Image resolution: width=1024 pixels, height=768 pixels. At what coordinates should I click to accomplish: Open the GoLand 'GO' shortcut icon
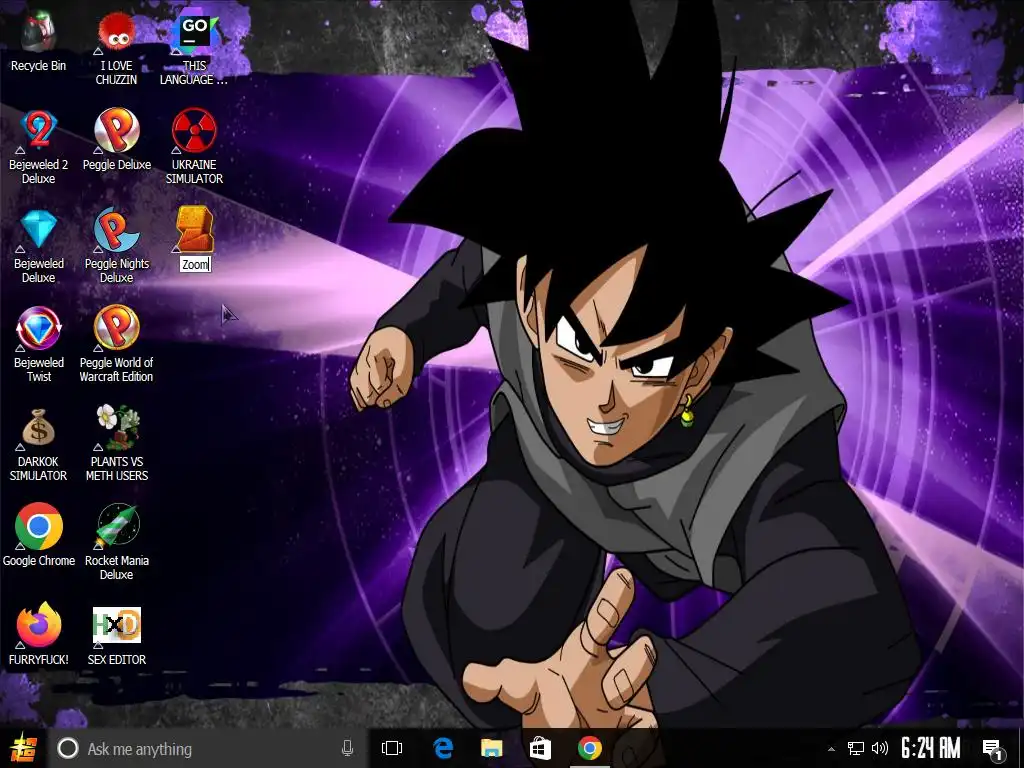(x=195, y=33)
